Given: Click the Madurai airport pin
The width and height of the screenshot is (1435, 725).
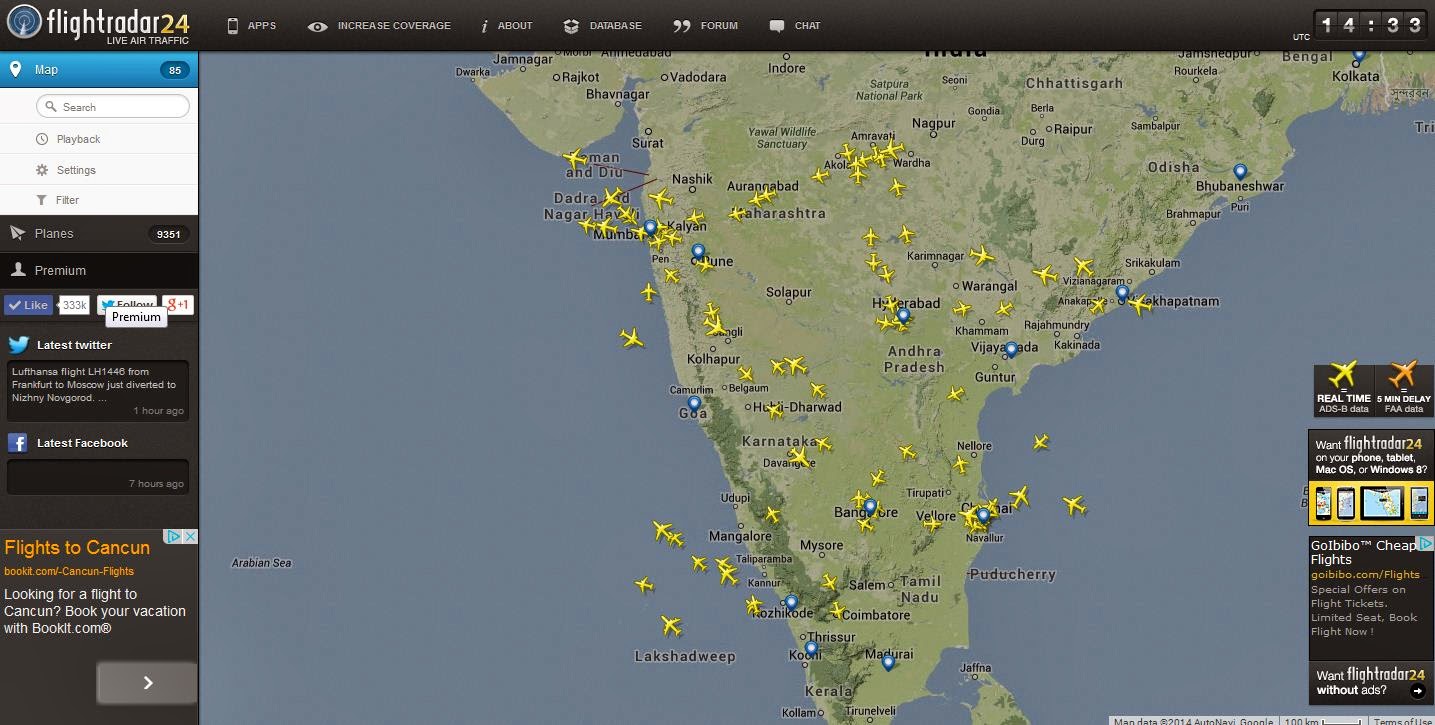Looking at the screenshot, I should pos(887,662).
